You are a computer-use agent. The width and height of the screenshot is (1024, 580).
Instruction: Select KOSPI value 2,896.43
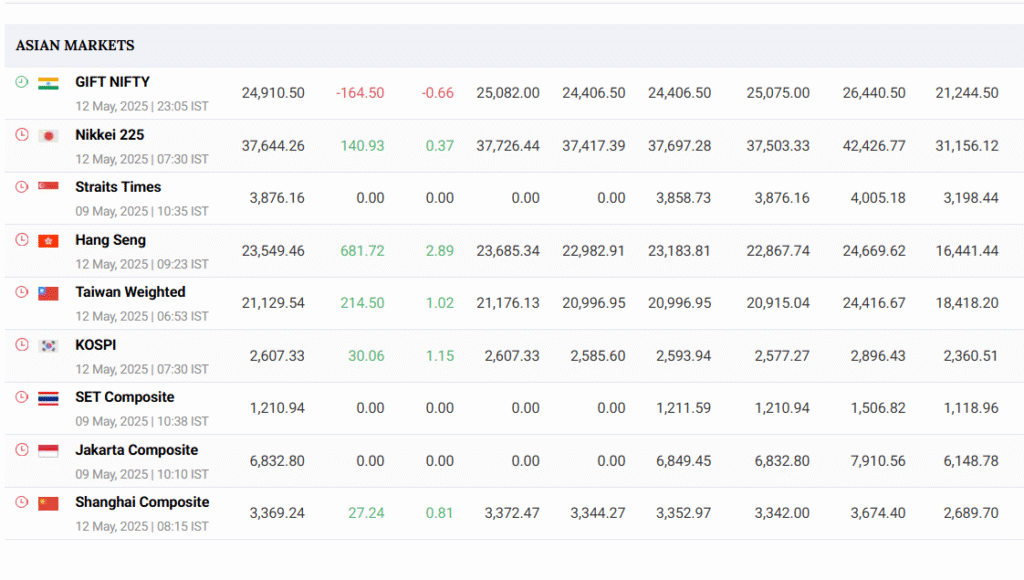(x=878, y=356)
